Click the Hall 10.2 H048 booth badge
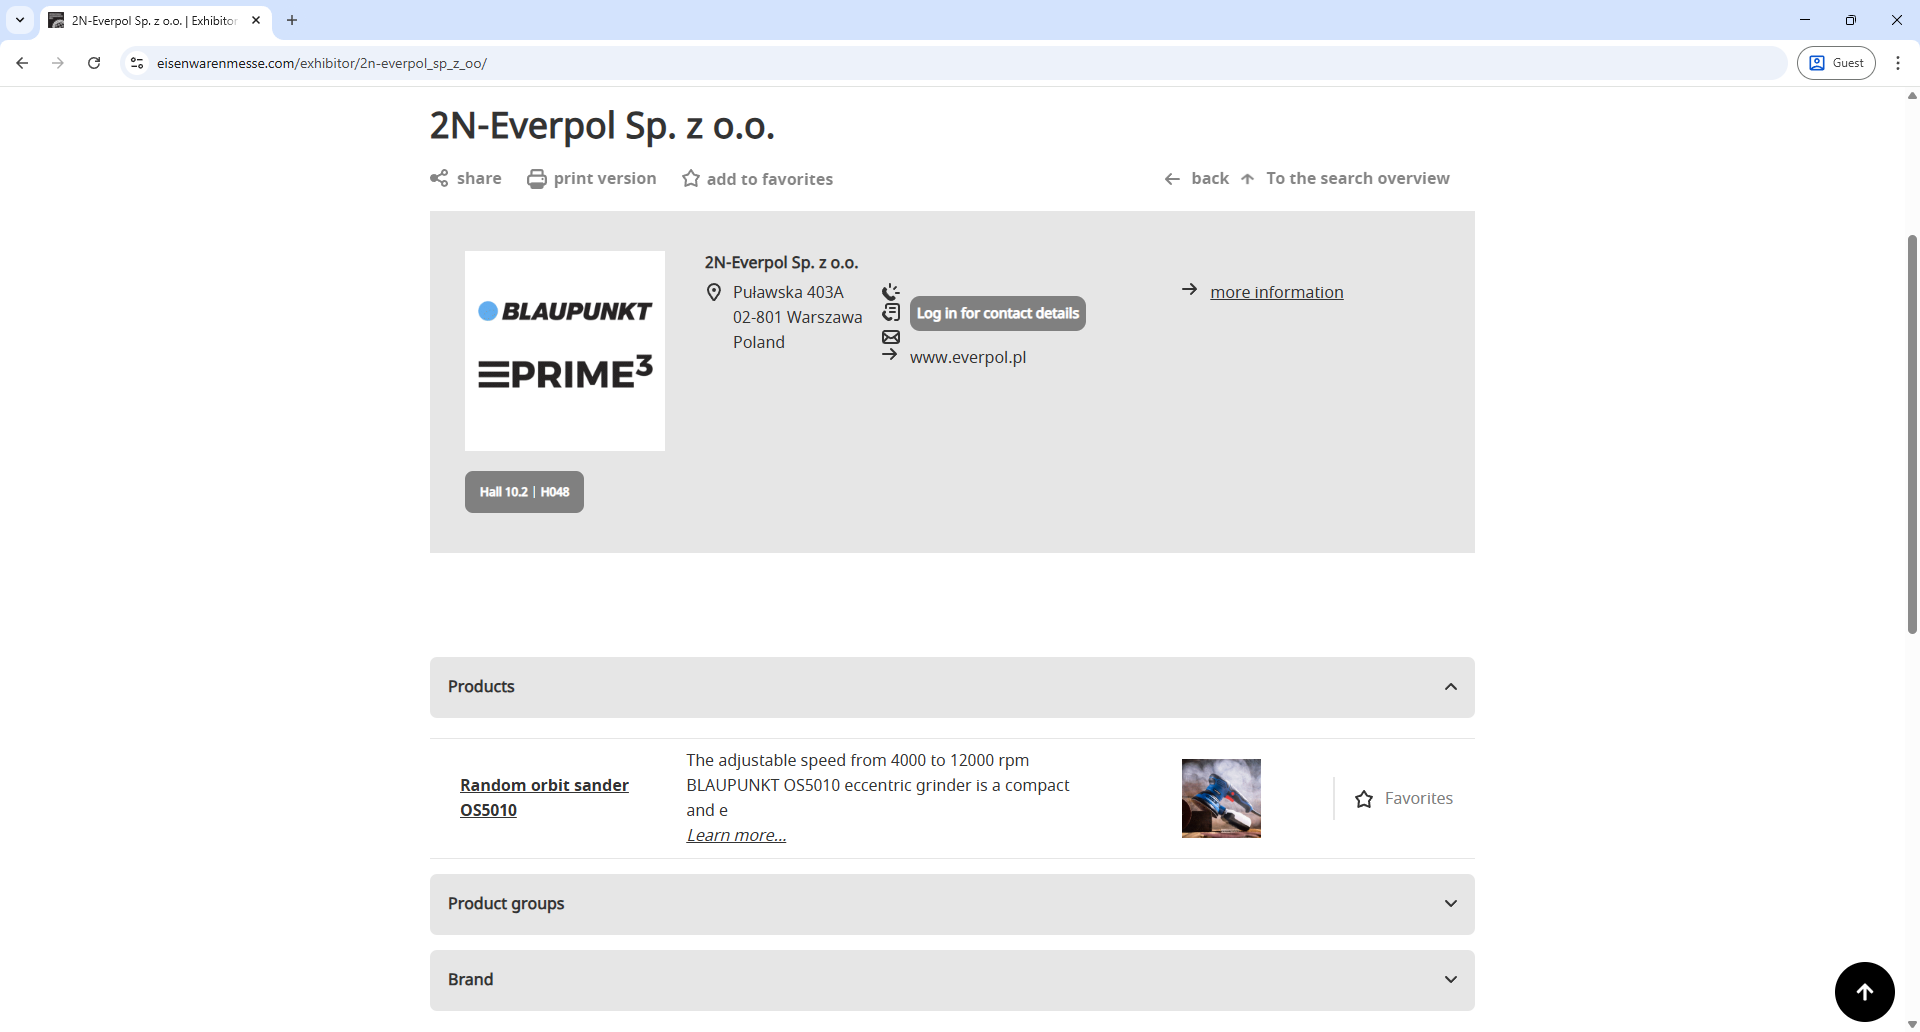Screen dimensions: 1920x1032 524,491
